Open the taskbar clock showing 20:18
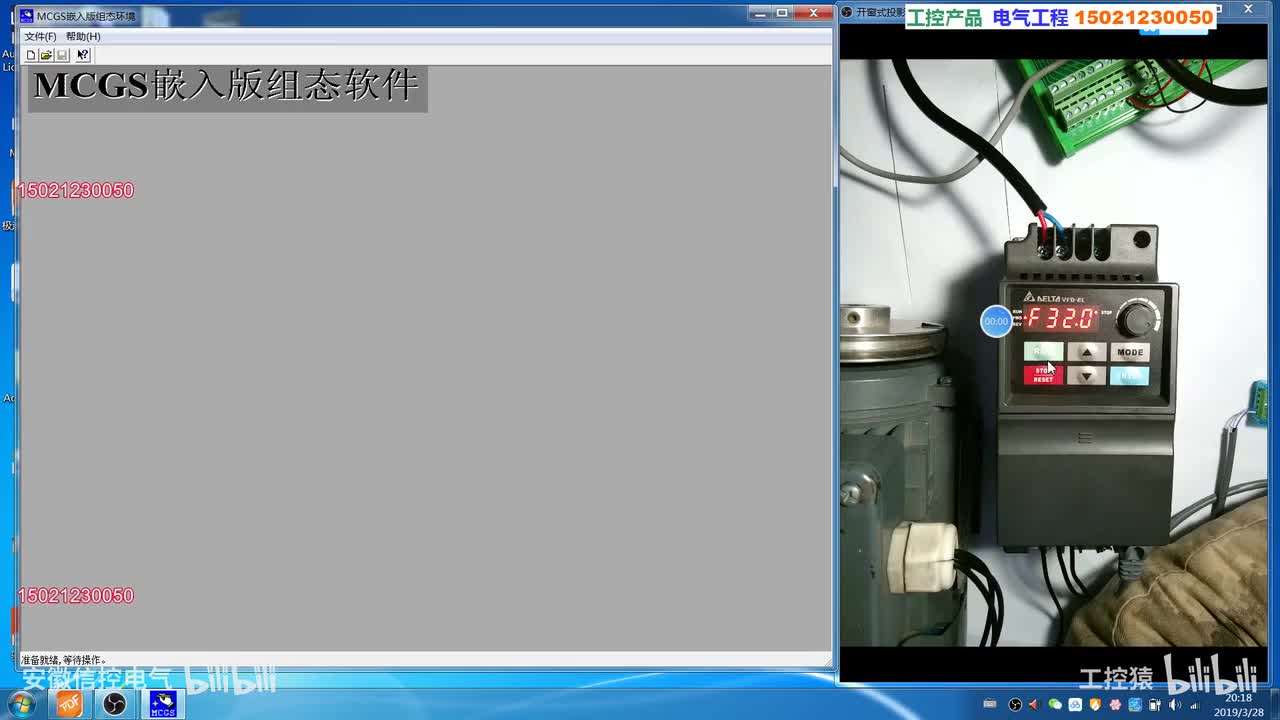The height and width of the screenshot is (720, 1280). coord(1239,705)
